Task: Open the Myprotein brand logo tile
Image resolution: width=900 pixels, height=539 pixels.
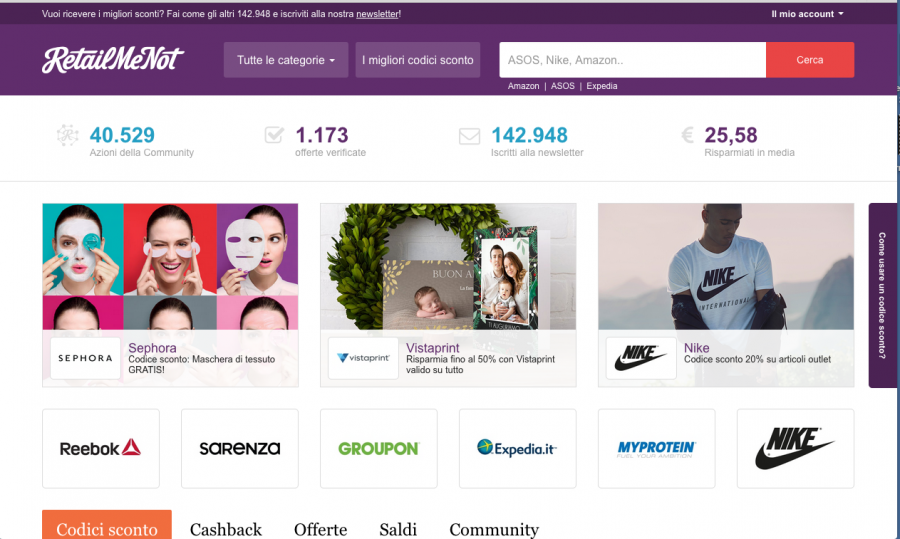Action: (x=657, y=448)
